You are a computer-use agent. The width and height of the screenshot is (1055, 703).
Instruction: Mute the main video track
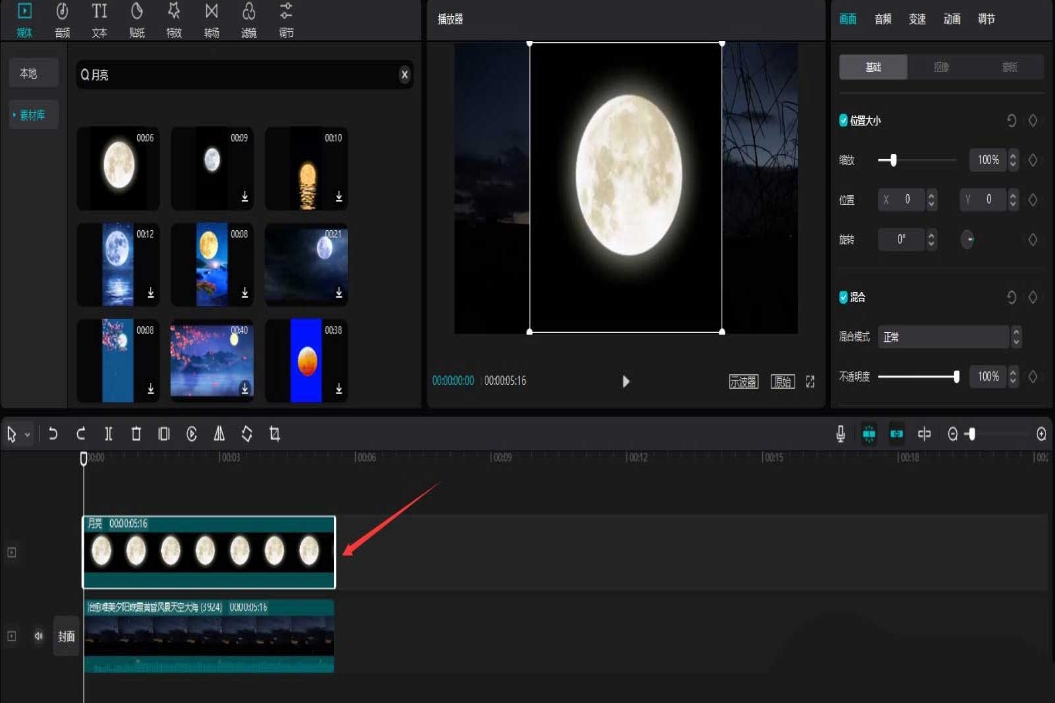[x=39, y=636]
